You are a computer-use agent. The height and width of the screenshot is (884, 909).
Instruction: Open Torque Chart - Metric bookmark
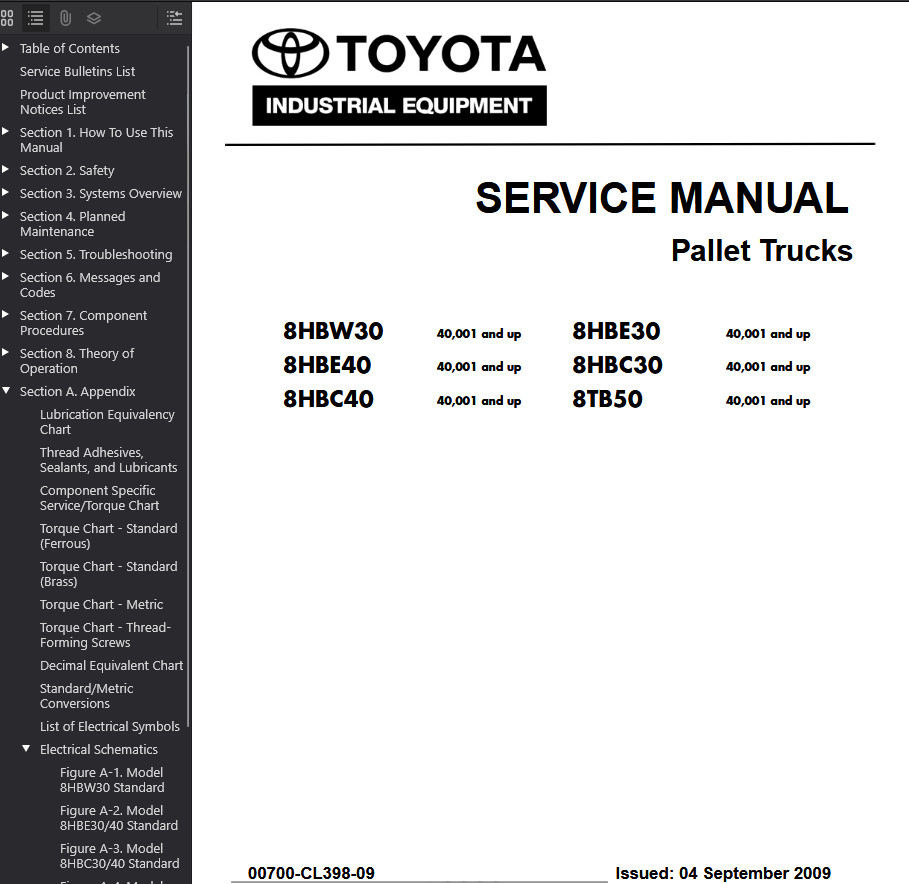coord(101,605)
